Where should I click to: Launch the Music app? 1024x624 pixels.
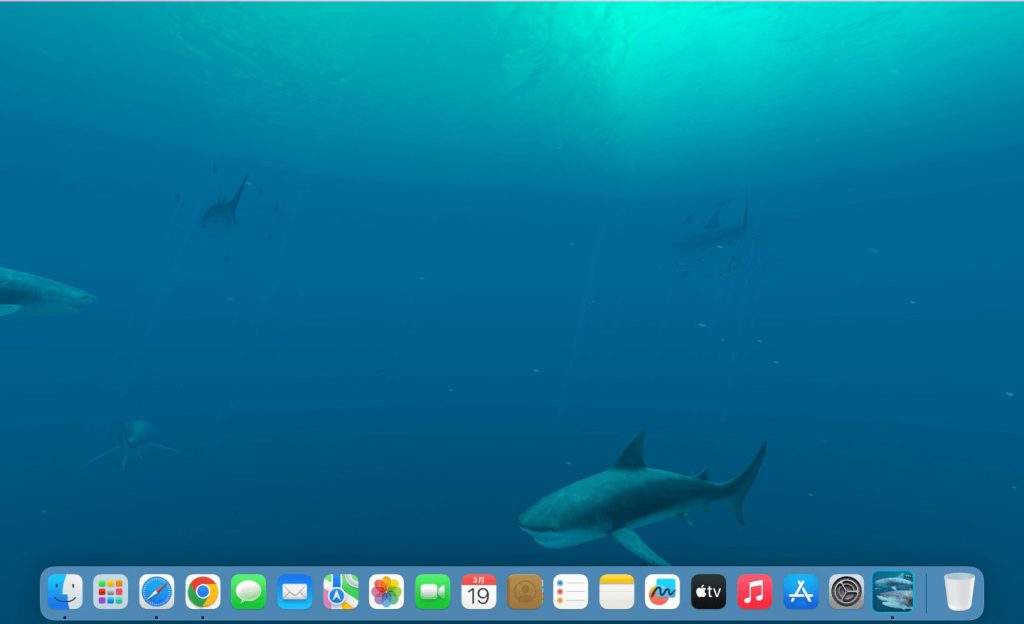point(755,592)
